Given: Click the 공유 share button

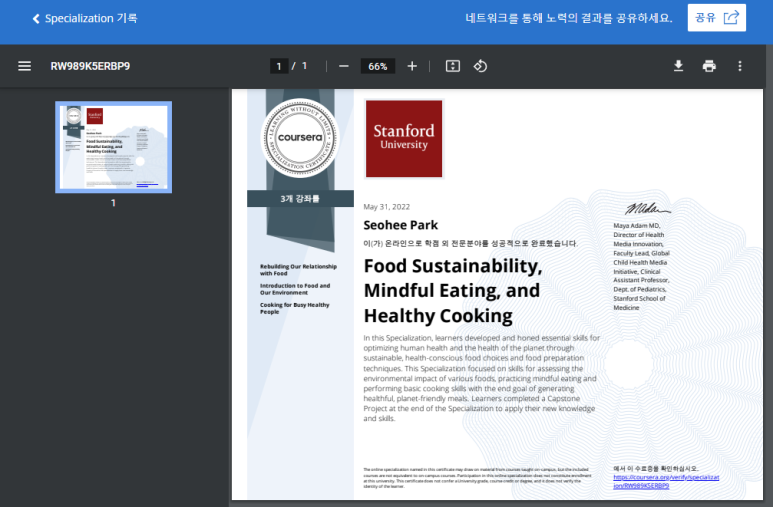Looking at the screenshot, I should 716,18.
